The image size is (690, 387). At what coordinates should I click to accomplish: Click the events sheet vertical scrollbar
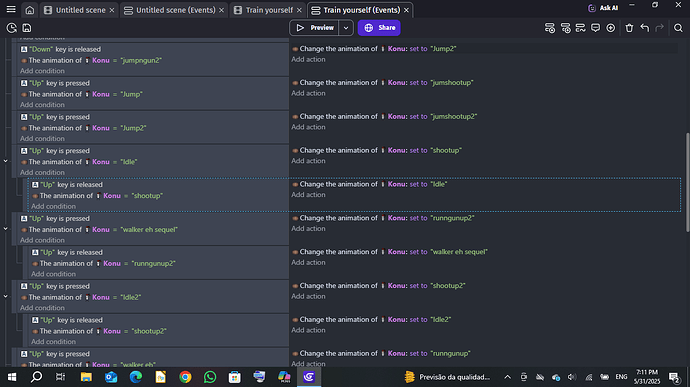687,182
